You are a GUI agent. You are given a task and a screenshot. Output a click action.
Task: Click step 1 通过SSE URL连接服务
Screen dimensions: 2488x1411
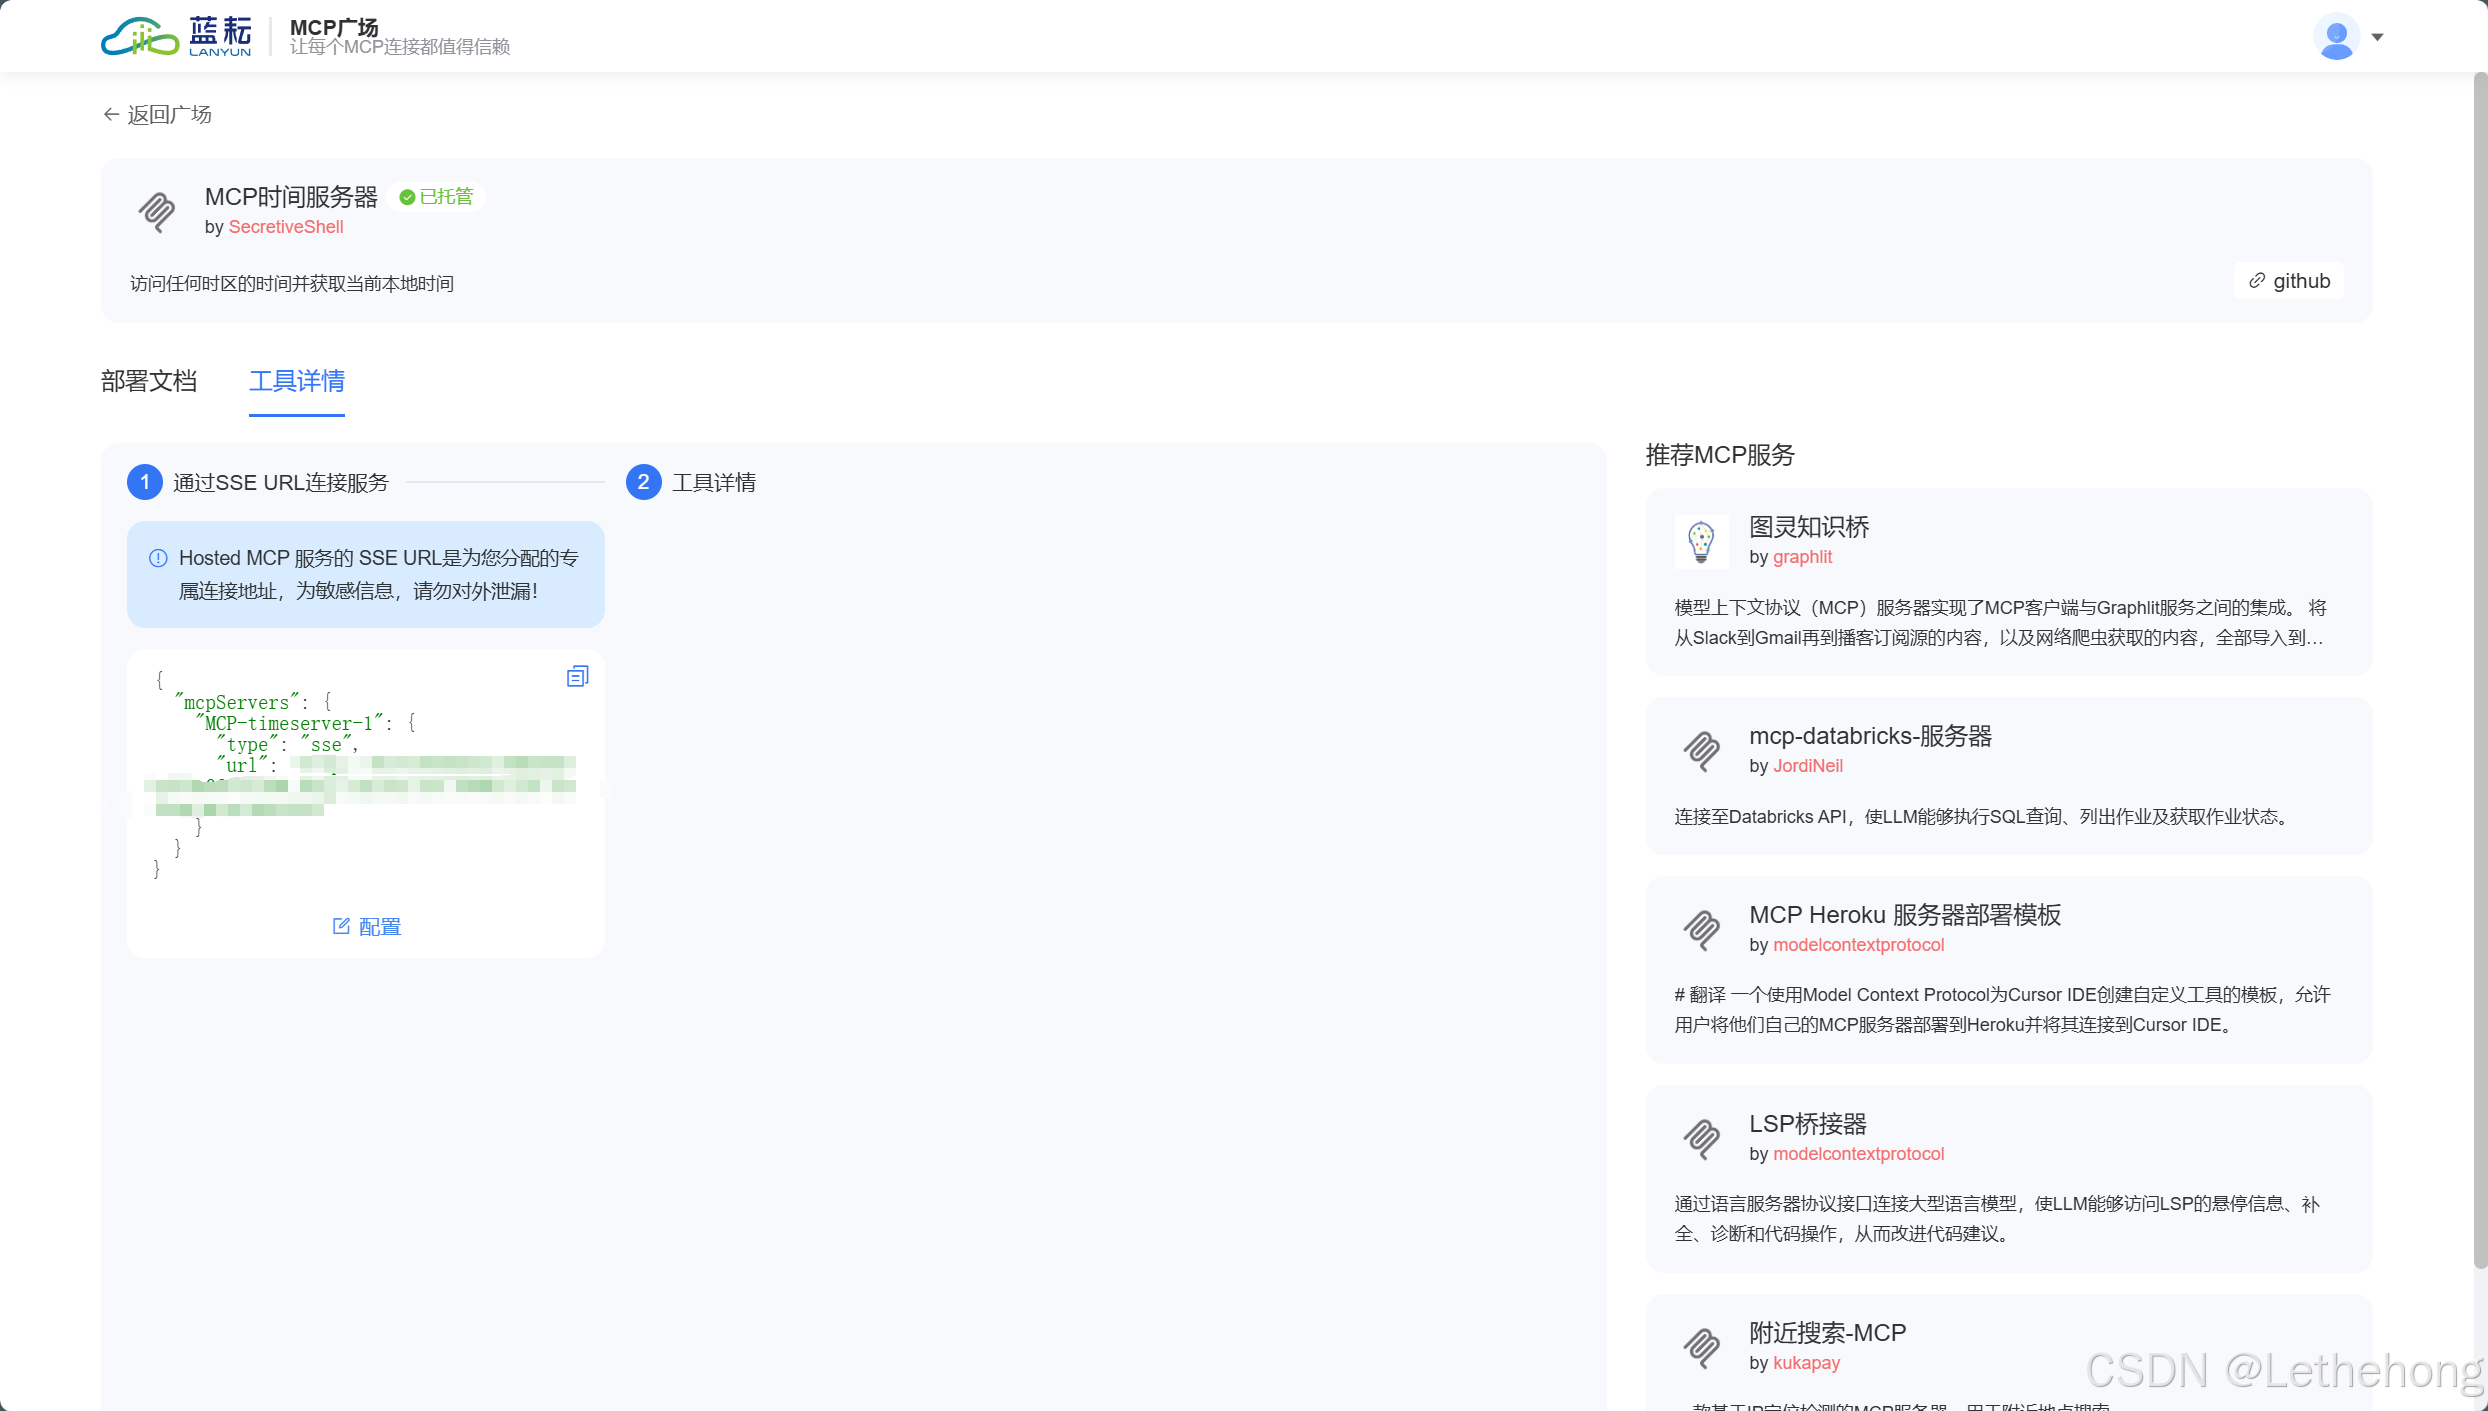click(258, 482)
